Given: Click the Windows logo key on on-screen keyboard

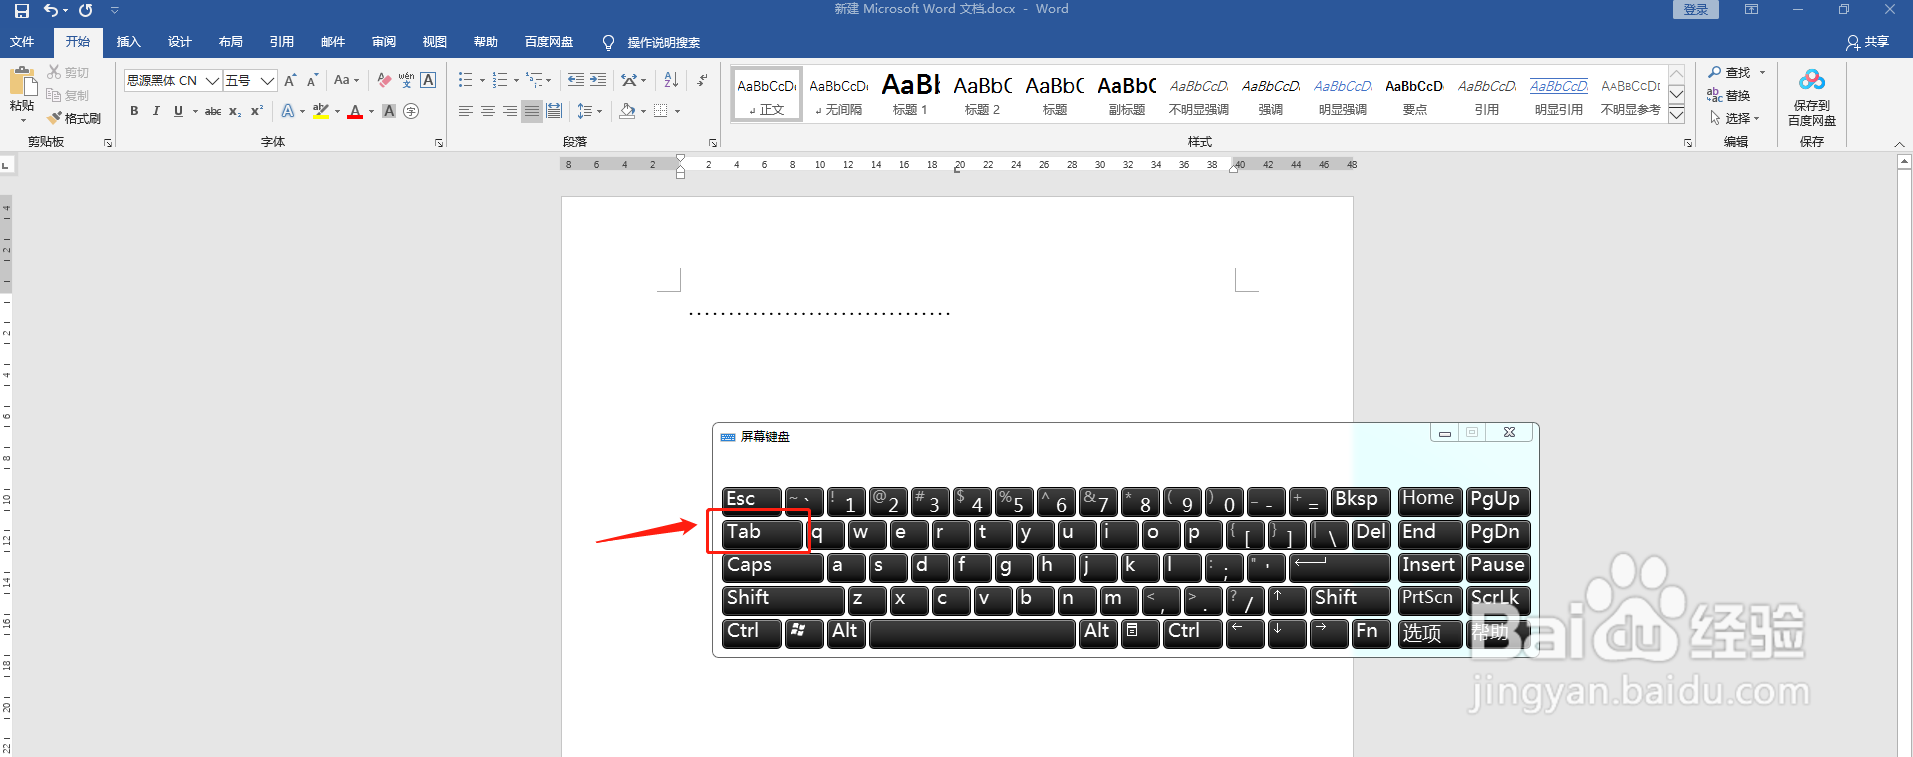Looking at the screenshot, I should click(x=804, y=633).
